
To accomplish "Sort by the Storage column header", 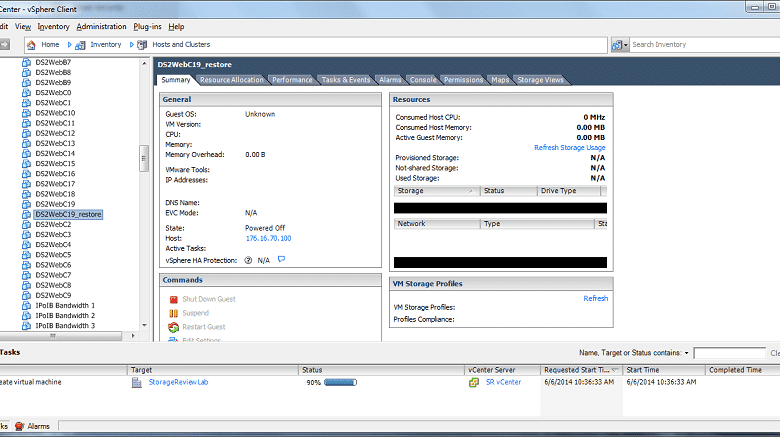I will (x=436, y=191).
